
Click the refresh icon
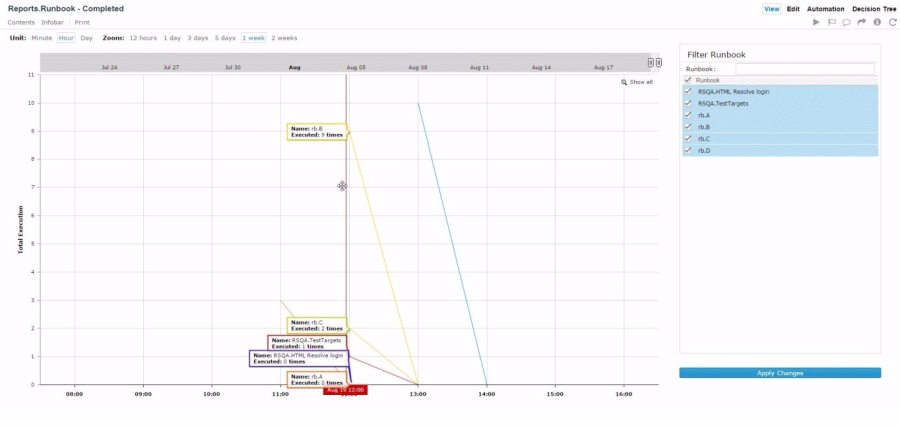coord(892,22)
